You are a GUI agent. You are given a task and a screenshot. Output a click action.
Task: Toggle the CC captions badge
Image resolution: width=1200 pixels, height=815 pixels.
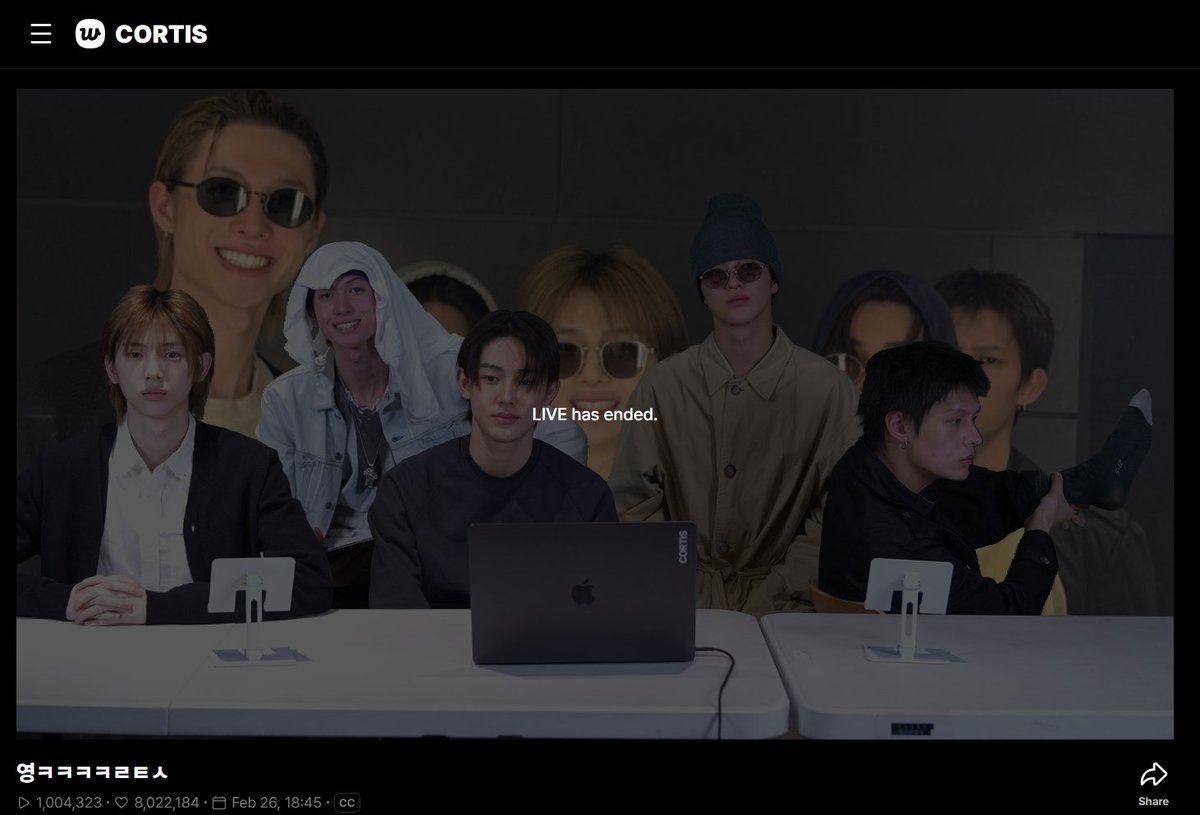346,802
